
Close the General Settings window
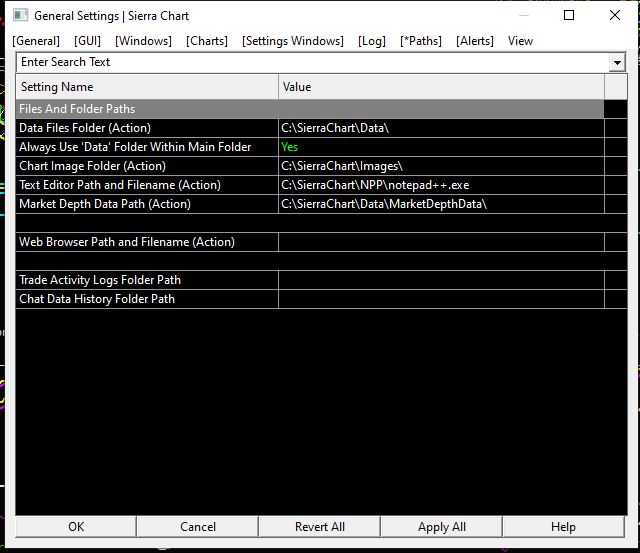click(615, 16)
